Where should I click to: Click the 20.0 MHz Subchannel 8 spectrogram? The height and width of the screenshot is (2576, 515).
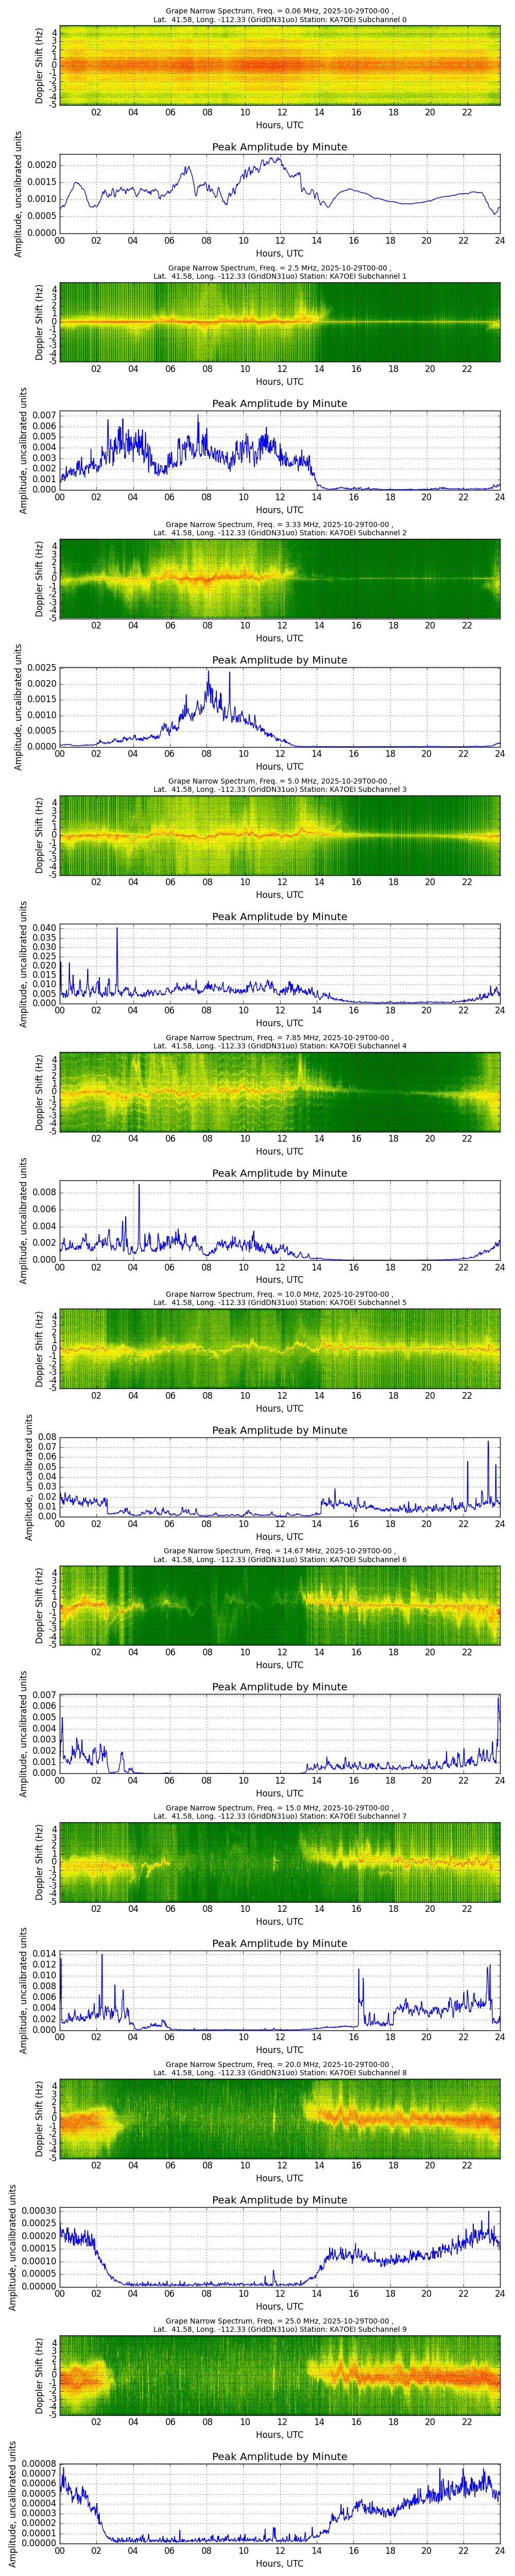click(280, 2118)
